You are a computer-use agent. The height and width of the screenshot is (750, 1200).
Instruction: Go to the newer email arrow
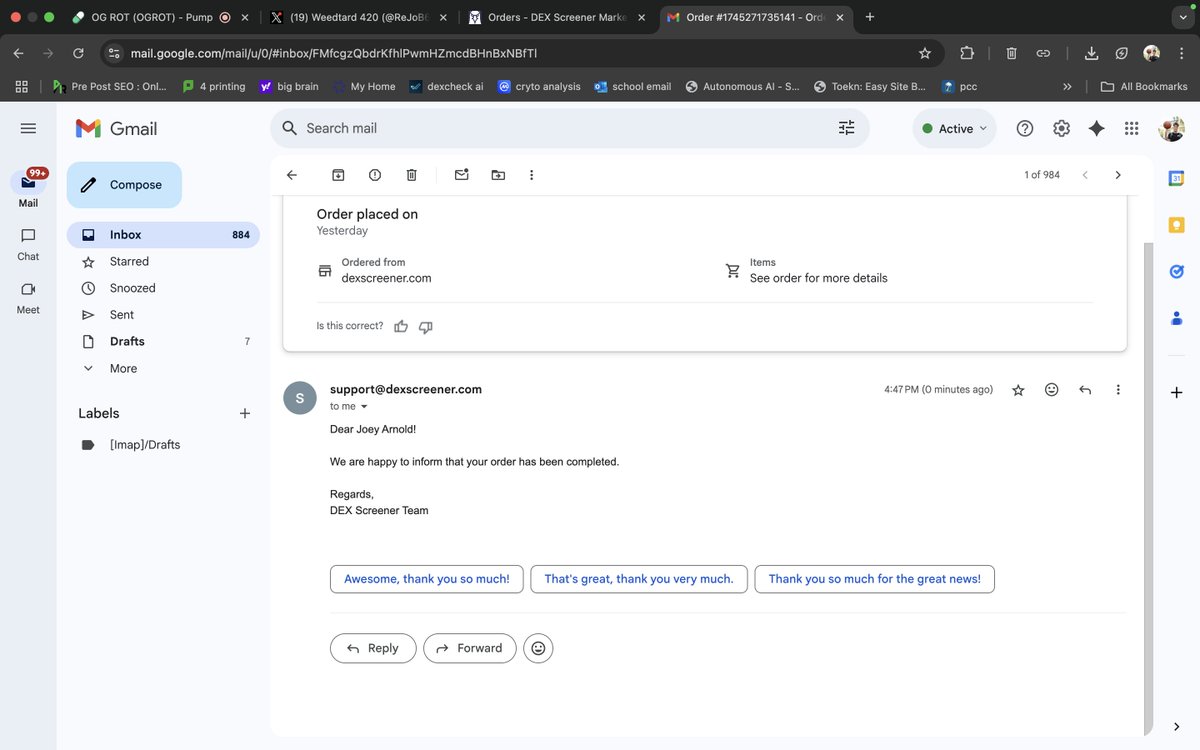(1085, 175)
